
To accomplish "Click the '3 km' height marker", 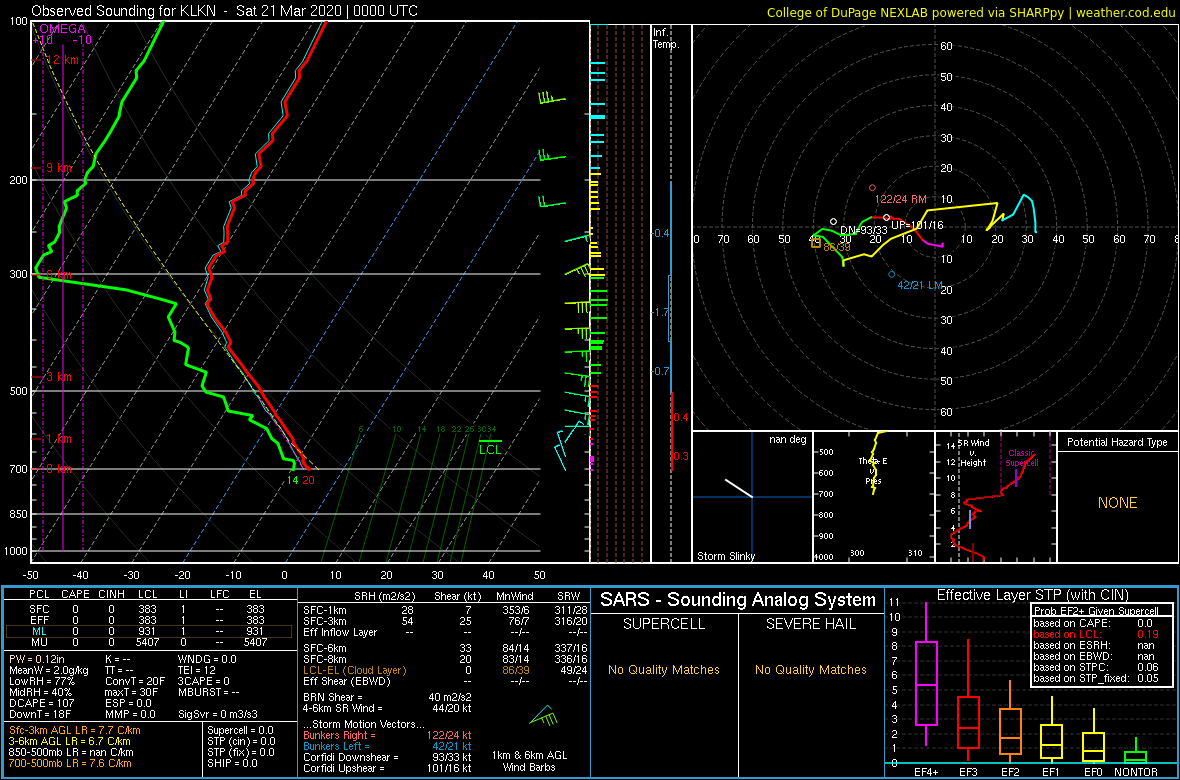I will (x=56, y=376).
